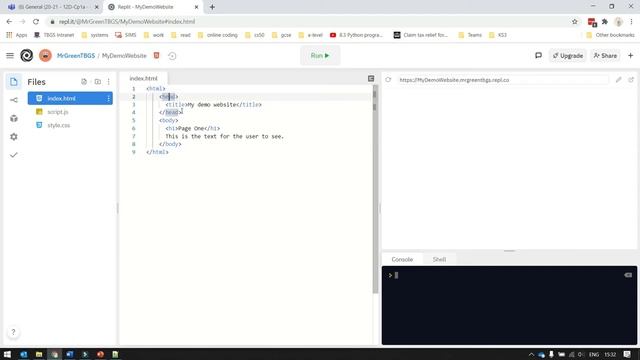The width and height of the screenshot is (640, 360).
Task: Open the Version control sidebar icon
Action: click(x=13, y=100)
